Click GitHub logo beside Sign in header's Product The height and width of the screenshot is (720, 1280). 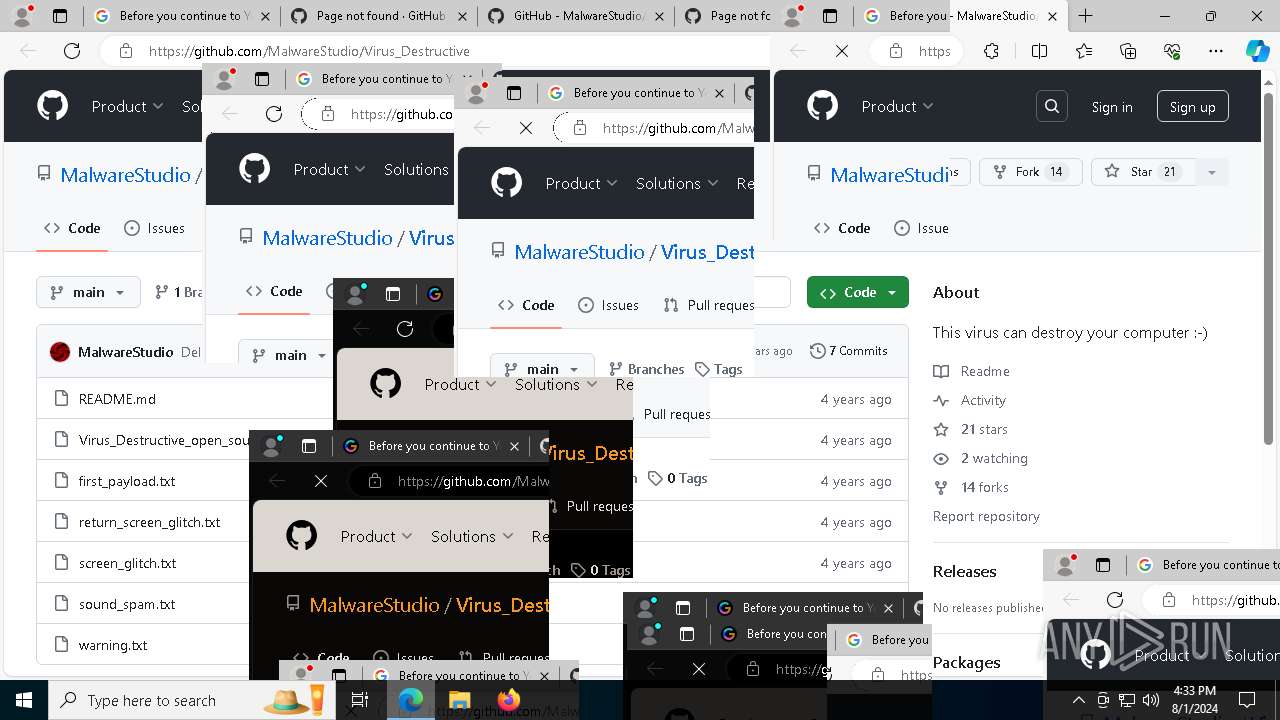[822, 106]
